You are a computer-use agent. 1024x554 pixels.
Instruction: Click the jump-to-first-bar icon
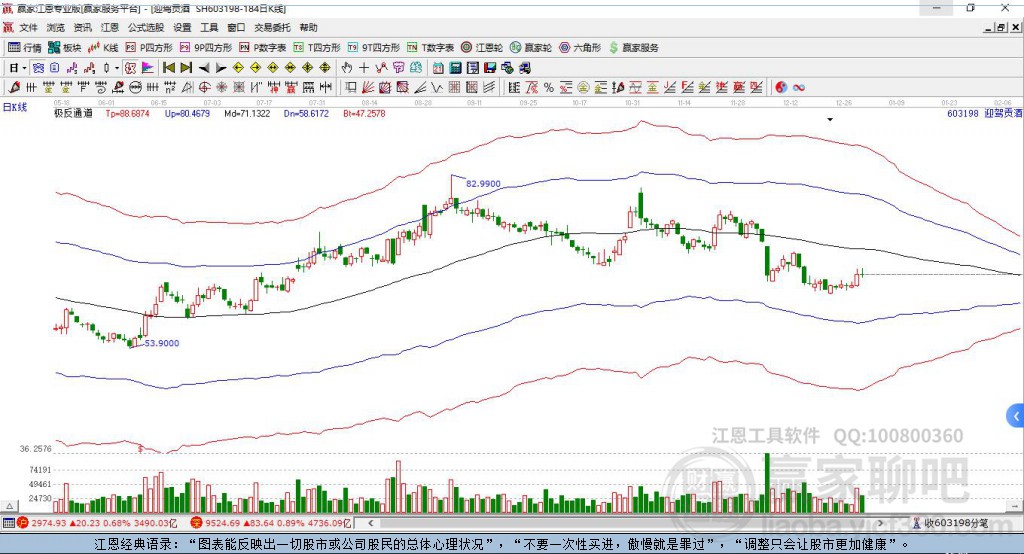coord(168,68)
